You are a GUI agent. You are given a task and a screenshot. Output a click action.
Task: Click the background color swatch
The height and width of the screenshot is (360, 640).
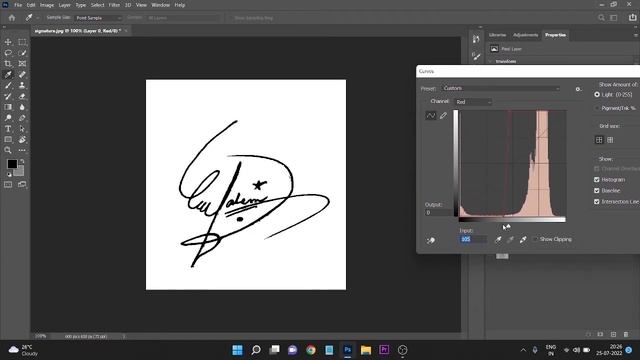click(x=20, y=172)
